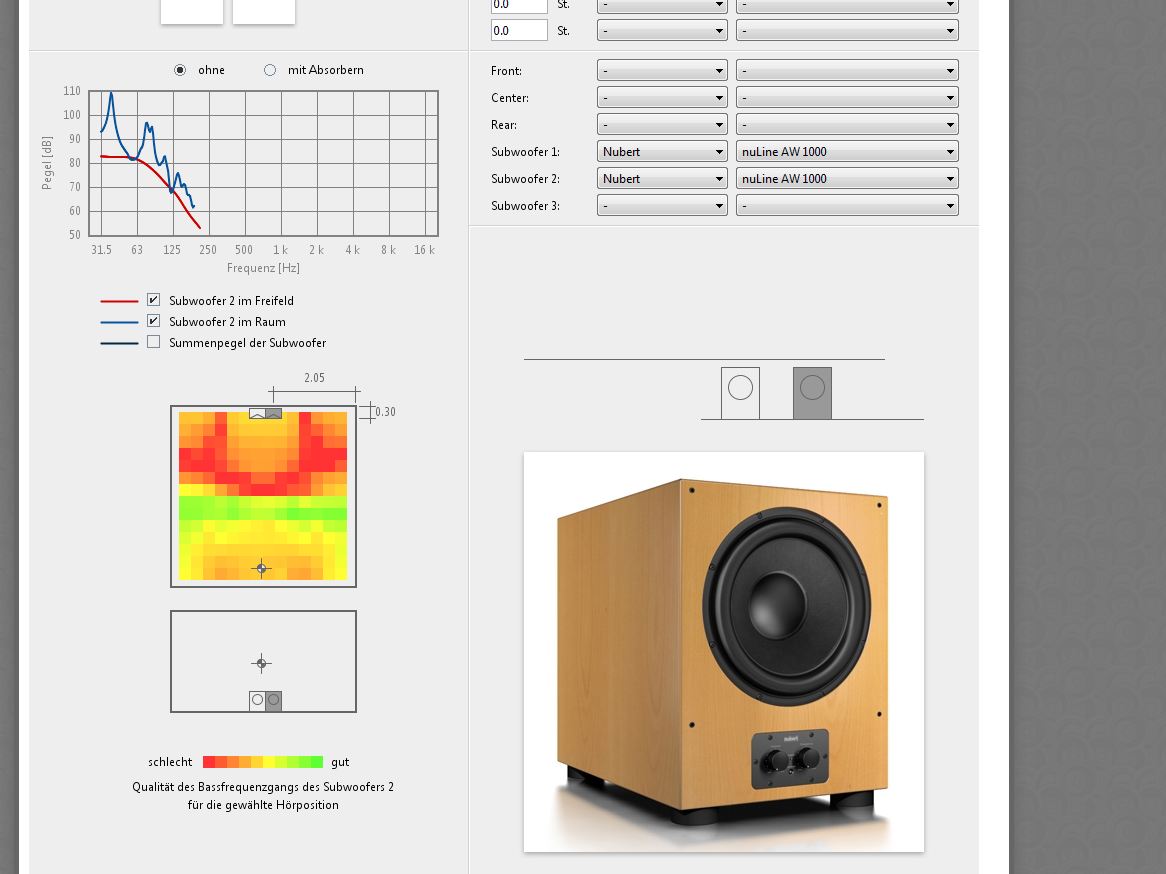Uncheck 'Subwoofer 2 im Freifeld' checkbox
The width and height of the screenshot is (1166, 874).
[x=153, y=300]
